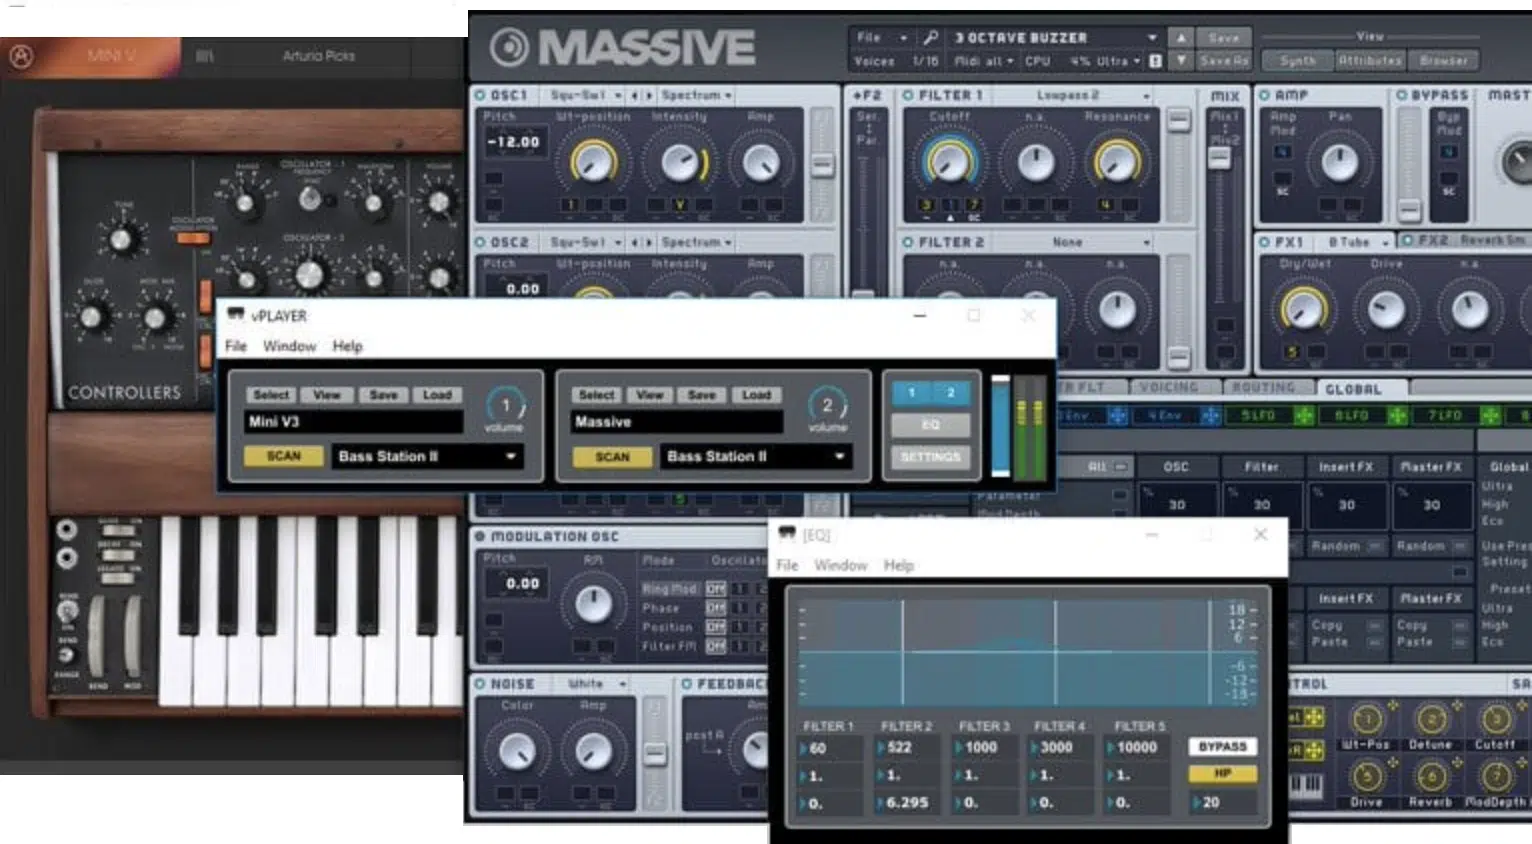Toggle FILTER 1 power button
This screenshot has height=844, width=1532.
pyautogui.click(x=908, y=95)
